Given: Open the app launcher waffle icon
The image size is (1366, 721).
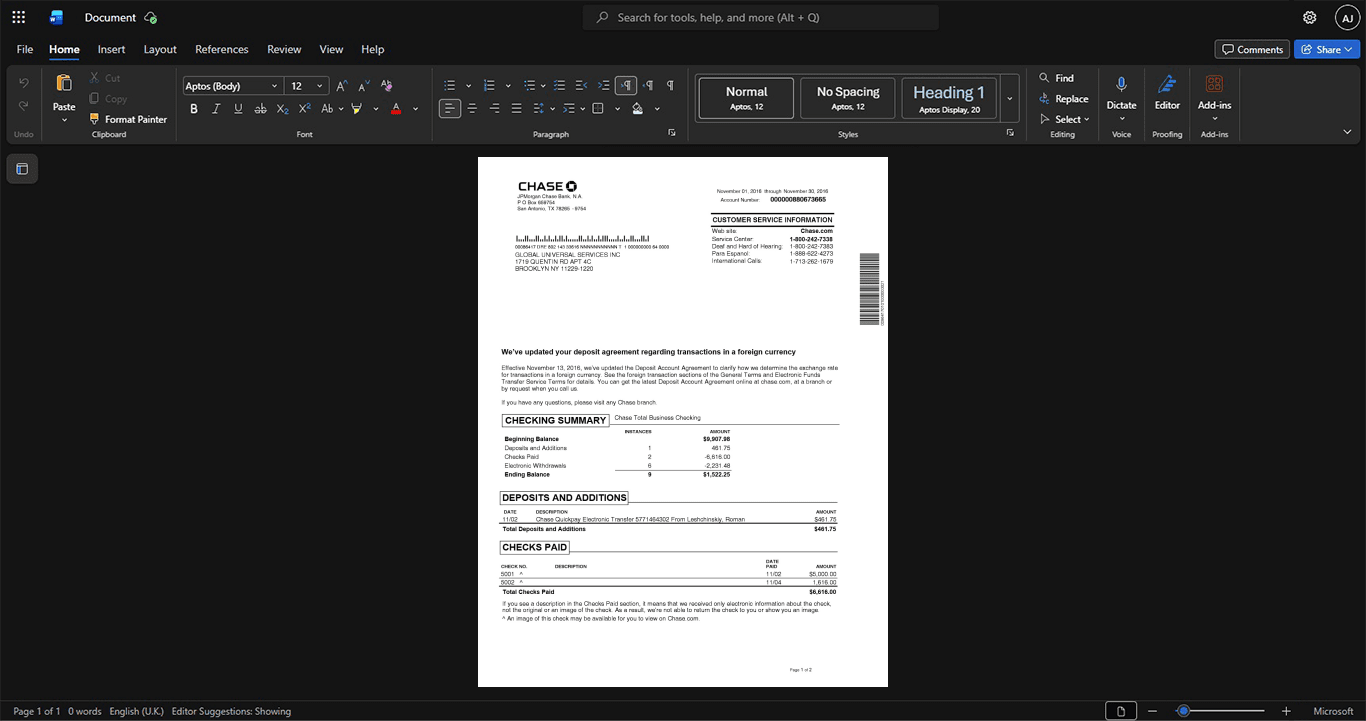Looking at the screenshot, I should (x=18, y=17).
